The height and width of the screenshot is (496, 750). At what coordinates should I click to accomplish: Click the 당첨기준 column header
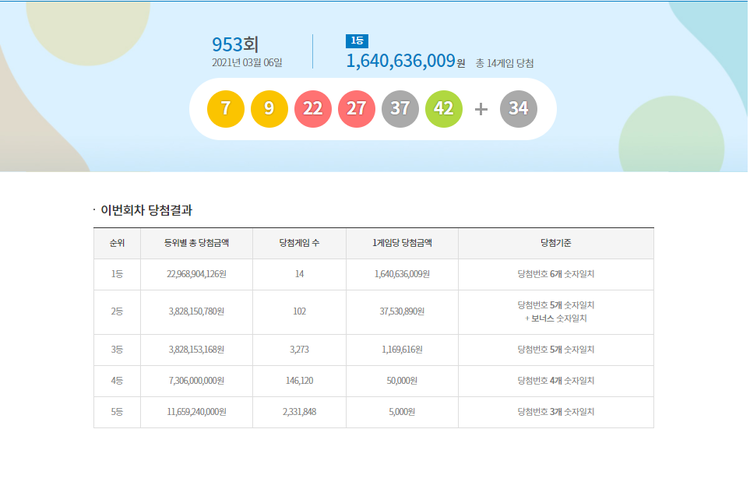556,243
